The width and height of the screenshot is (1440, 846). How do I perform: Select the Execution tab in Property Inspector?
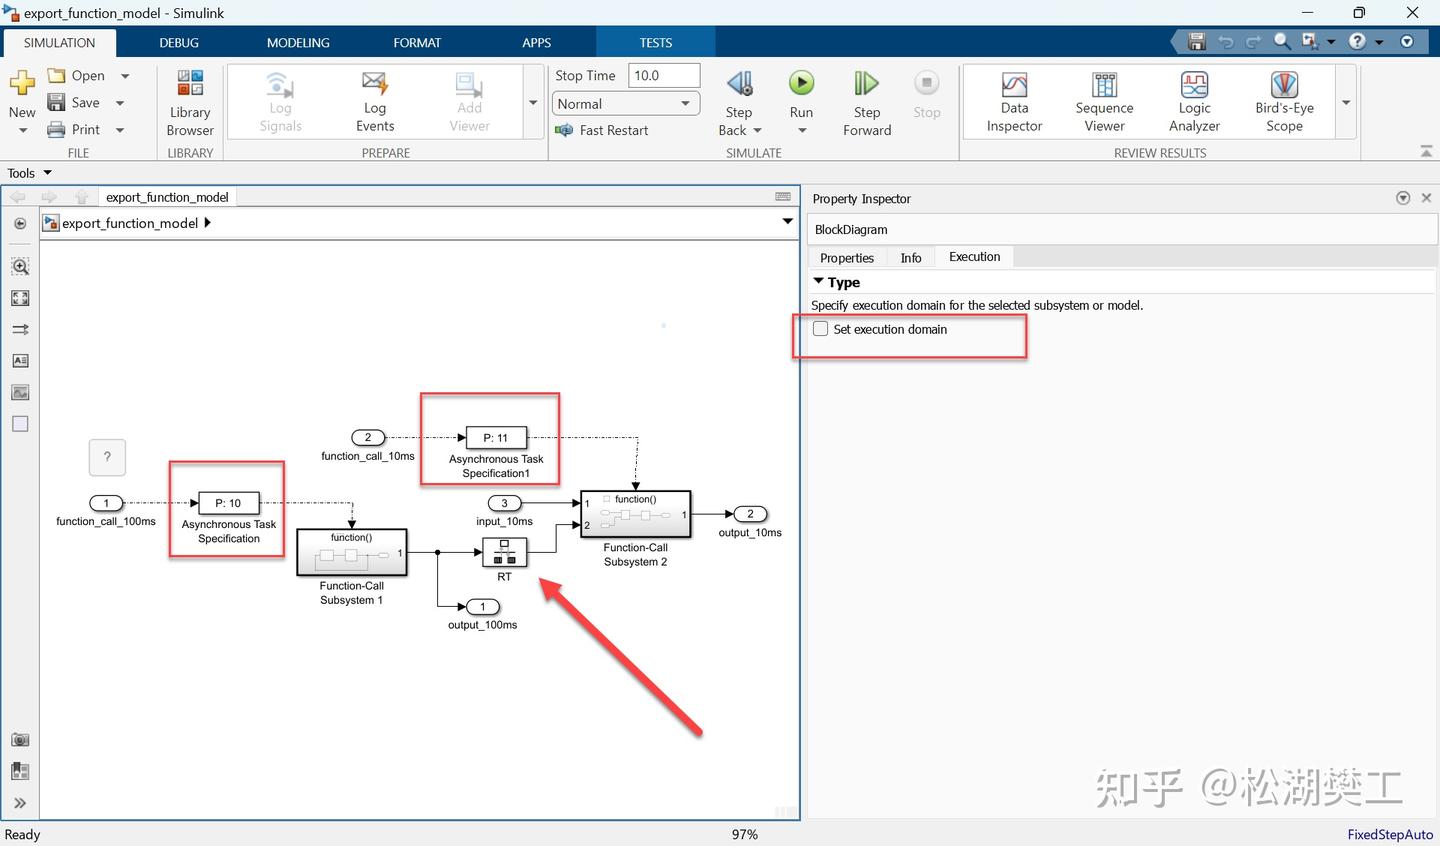click(x=975, y=257)
